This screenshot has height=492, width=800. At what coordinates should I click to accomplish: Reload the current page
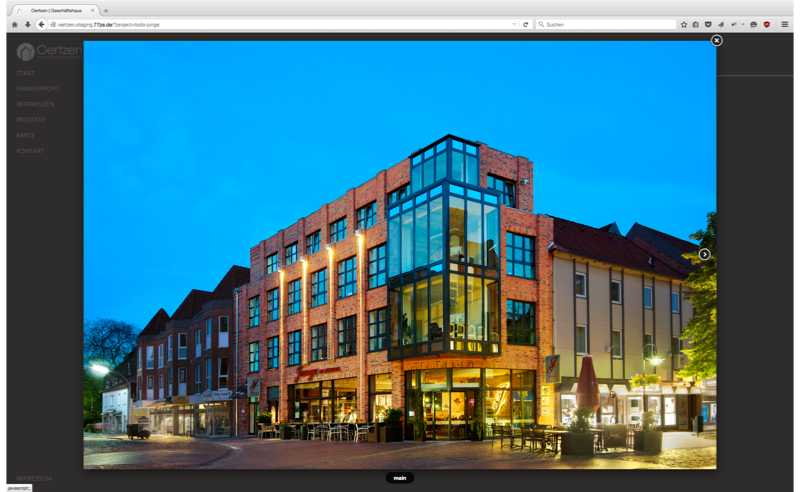[x=526, y=24]
